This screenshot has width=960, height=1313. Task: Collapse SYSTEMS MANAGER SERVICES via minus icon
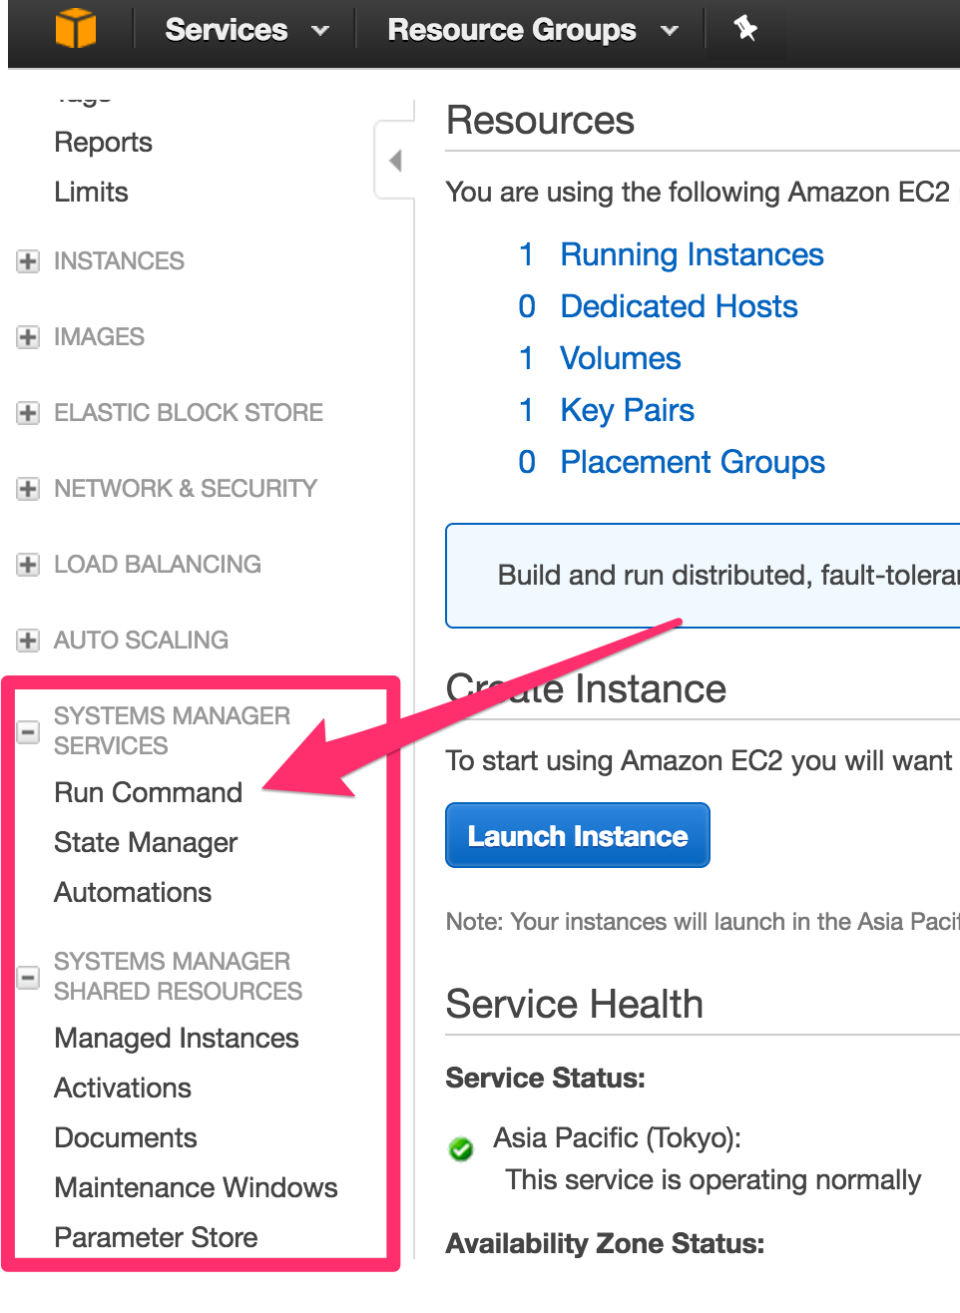27,731
